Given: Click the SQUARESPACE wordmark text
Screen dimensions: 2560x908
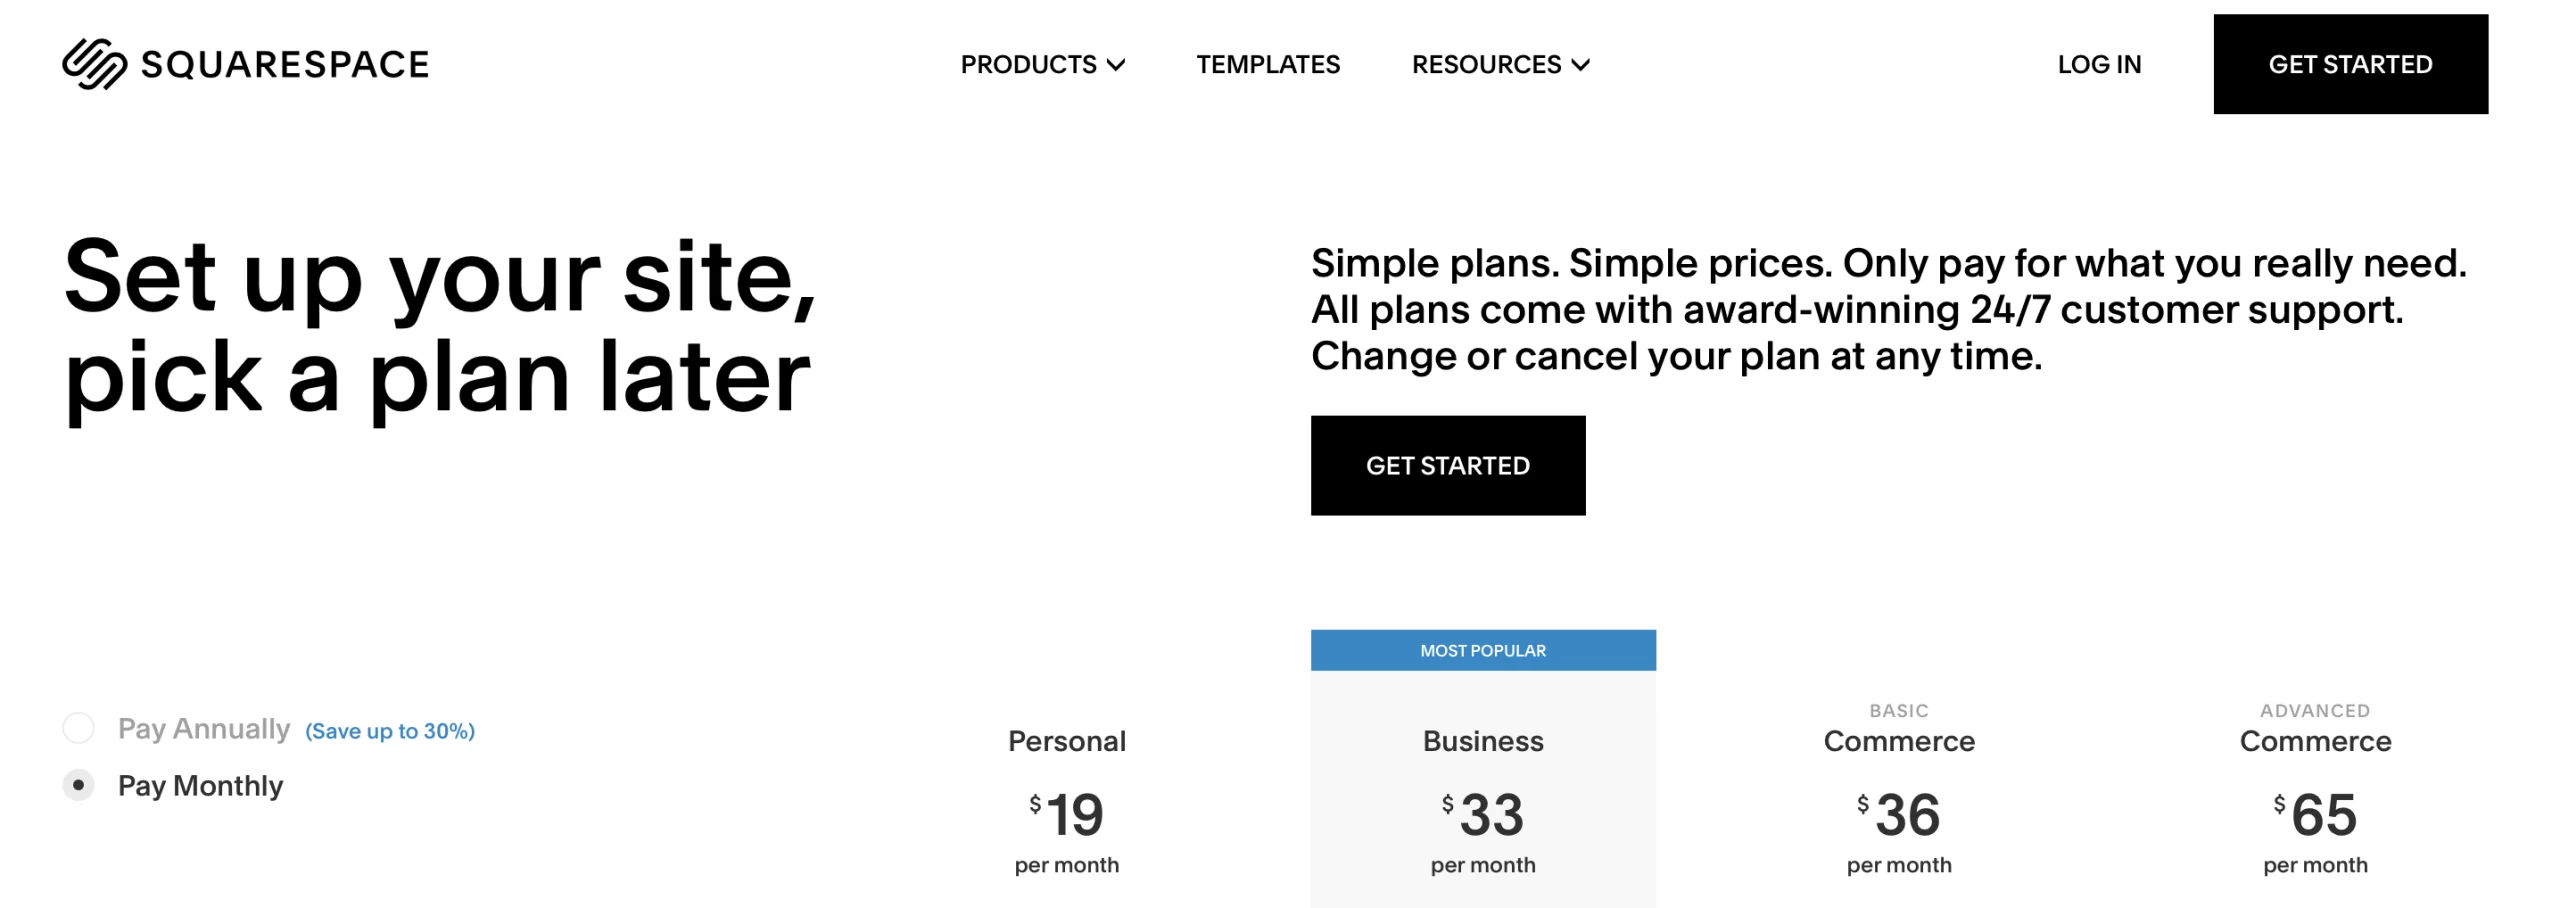Looking at the screenshot, I should [285, 65].
